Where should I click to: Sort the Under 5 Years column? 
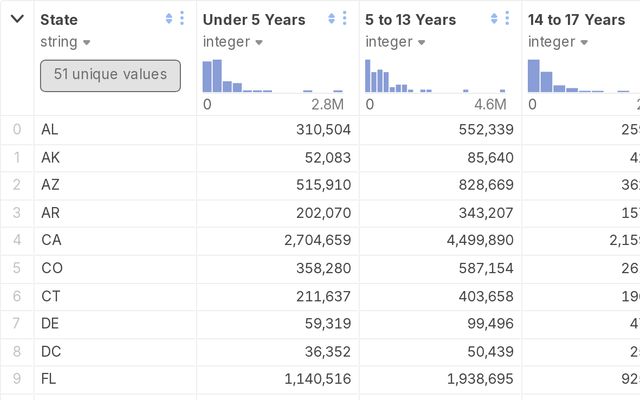click(x=331, y=19)
